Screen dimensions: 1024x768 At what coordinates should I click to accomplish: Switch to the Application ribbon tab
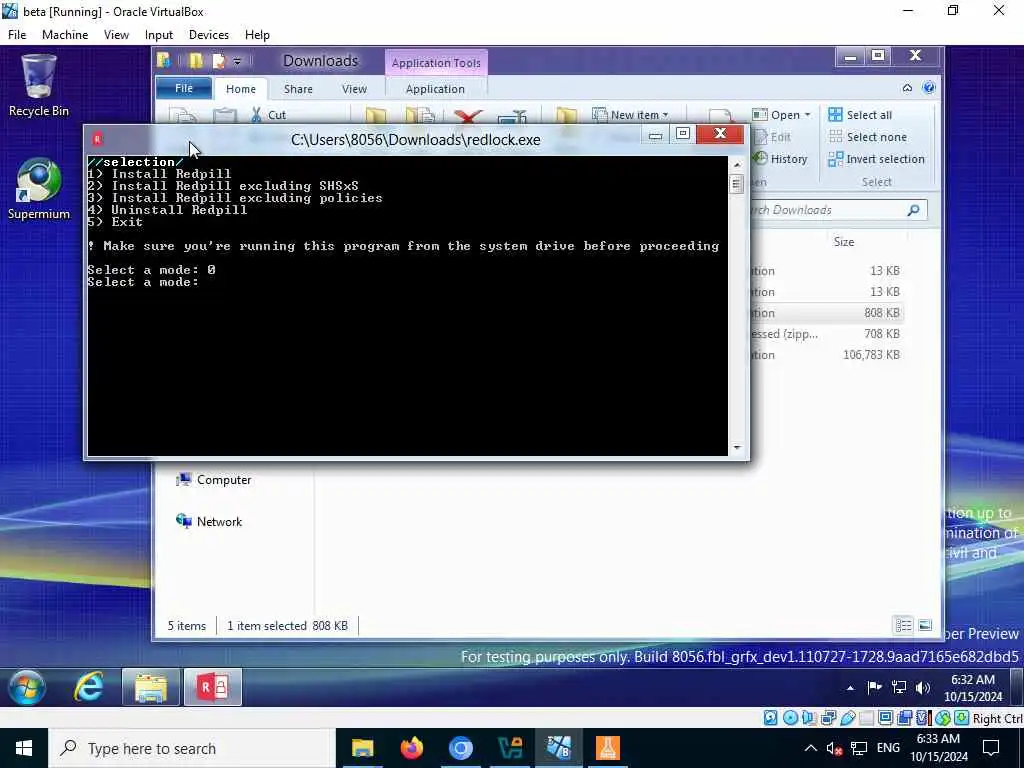pos(435,89)
